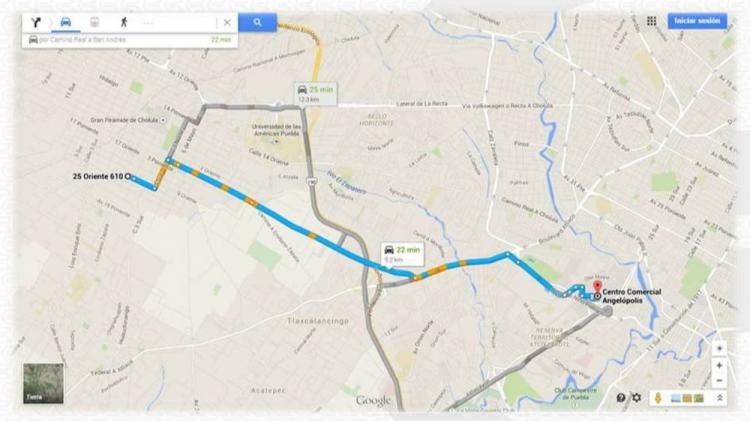The image size is (750, 421).
Task: Click the my location target button
Action: coord(719,348)
